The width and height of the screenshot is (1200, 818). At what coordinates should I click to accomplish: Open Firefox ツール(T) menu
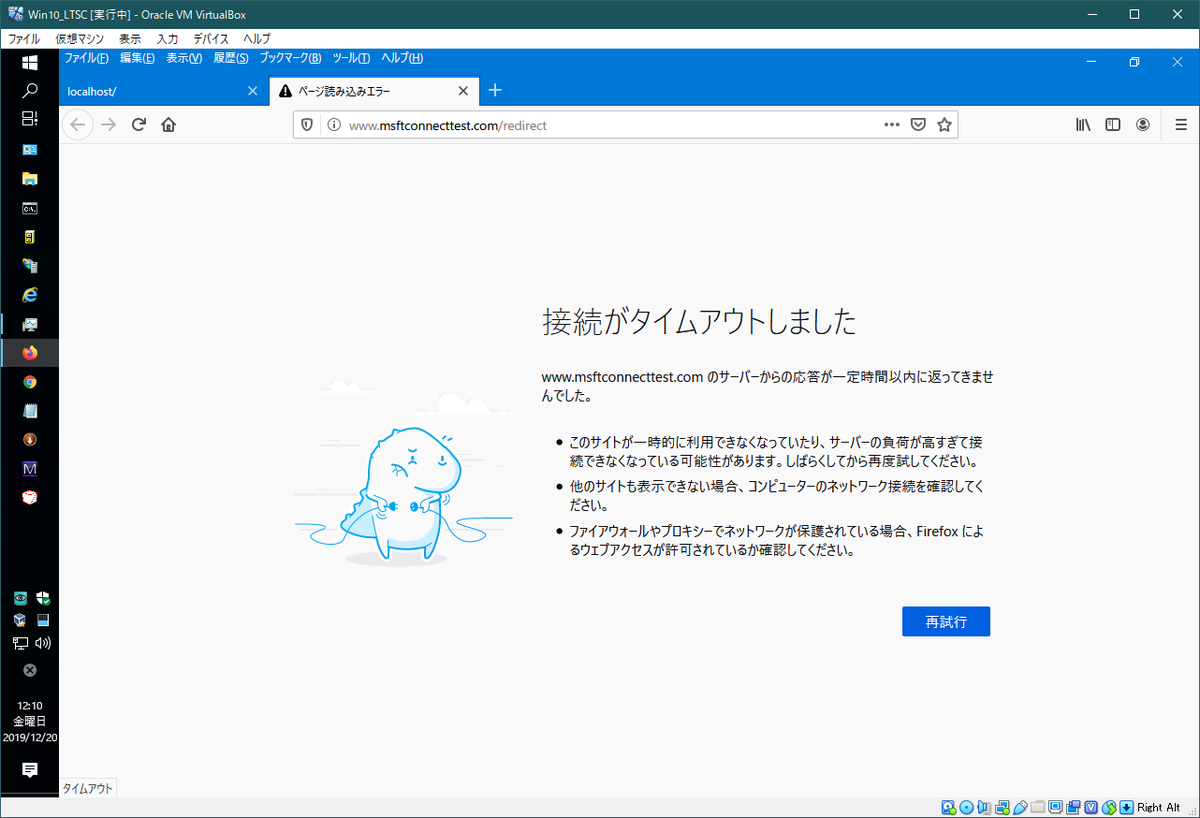(x=351, y=58)
